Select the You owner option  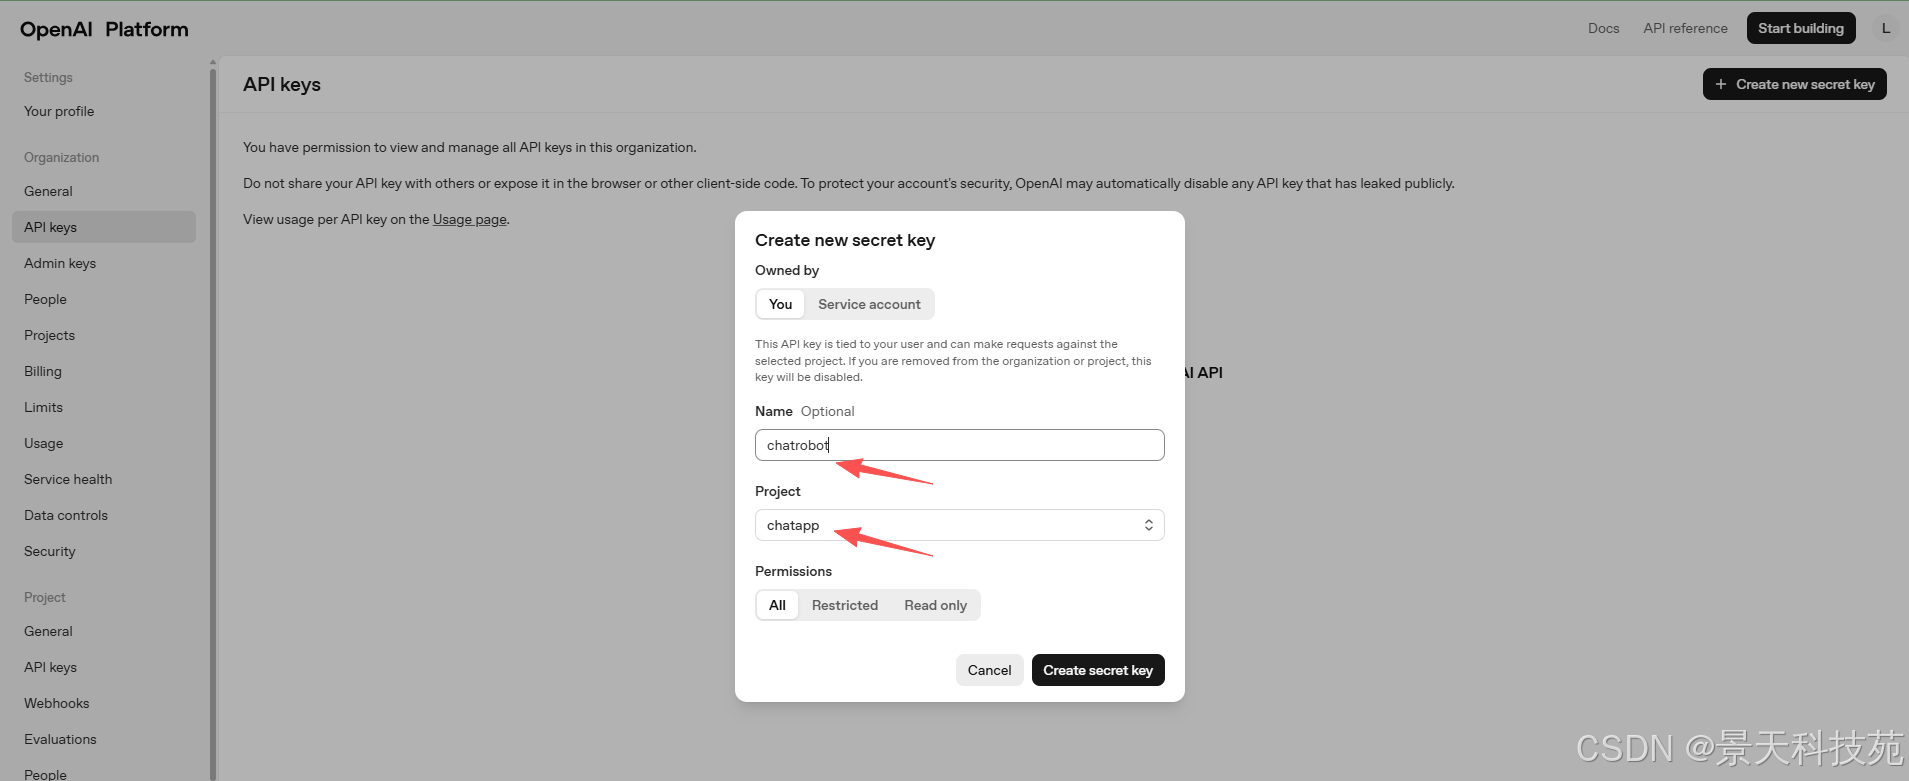(780, 304)
